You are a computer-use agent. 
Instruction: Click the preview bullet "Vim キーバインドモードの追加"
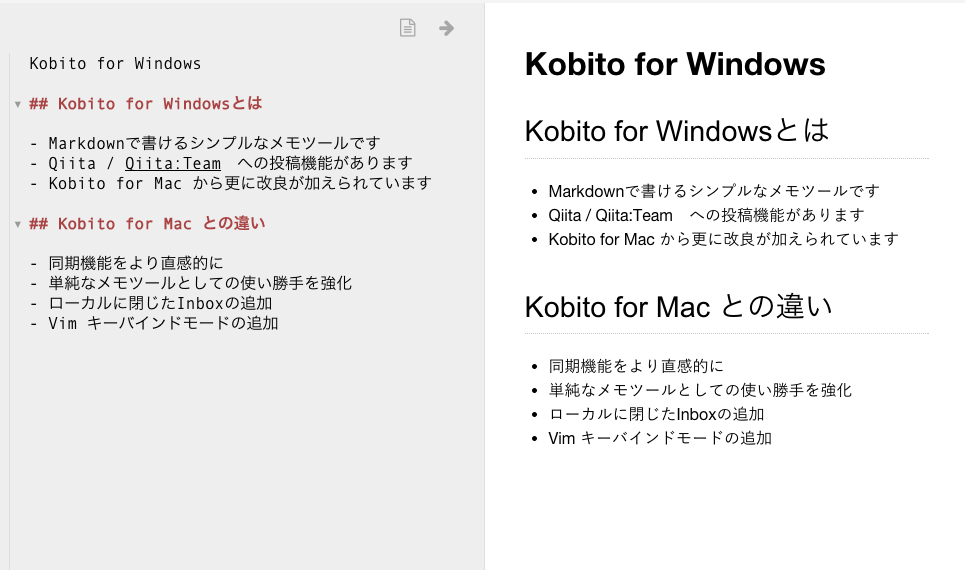(660, 438)
